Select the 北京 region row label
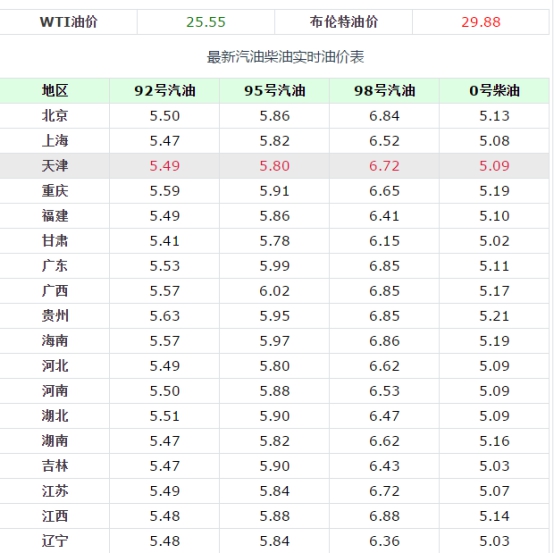The image size is (554, 553). point(54,116)
